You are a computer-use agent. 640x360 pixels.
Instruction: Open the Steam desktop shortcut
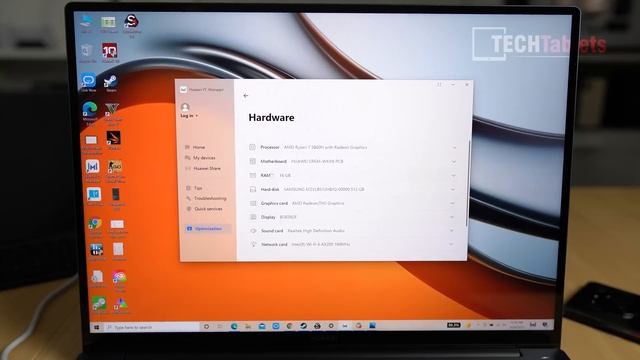click(111, 83)
